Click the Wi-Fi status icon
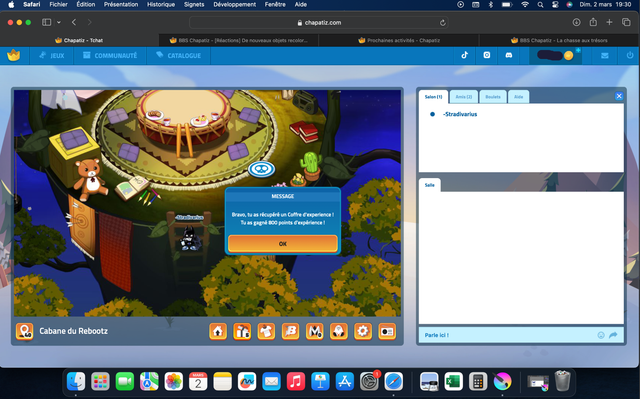The width and height of the screenshot is (640, 399). click(525, 4)
